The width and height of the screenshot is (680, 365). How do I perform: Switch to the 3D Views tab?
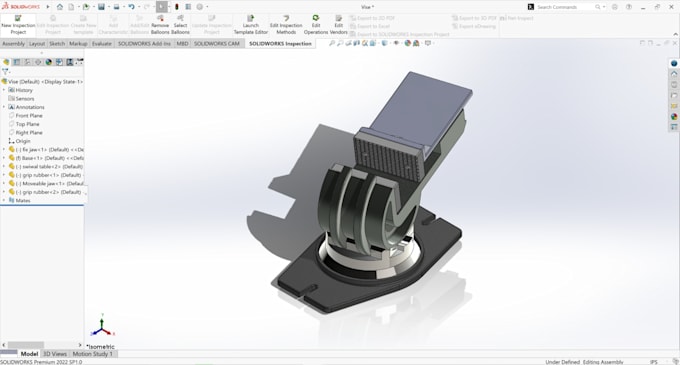tap(55, 354)
